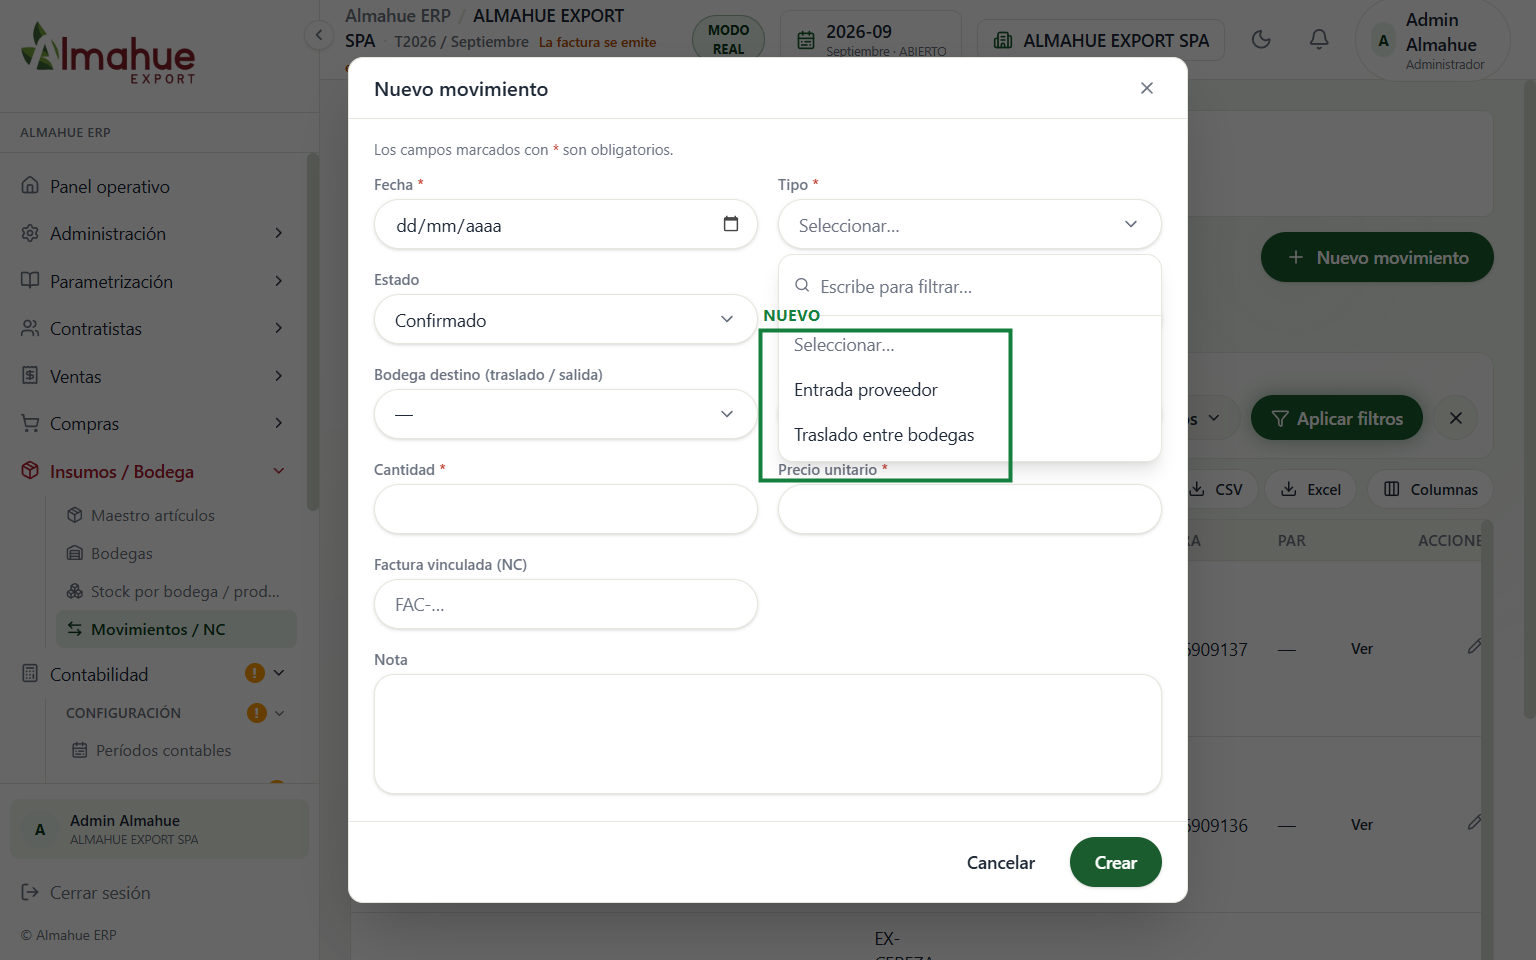Close the Nuevo movimiento dialog

coord(1147,88)
